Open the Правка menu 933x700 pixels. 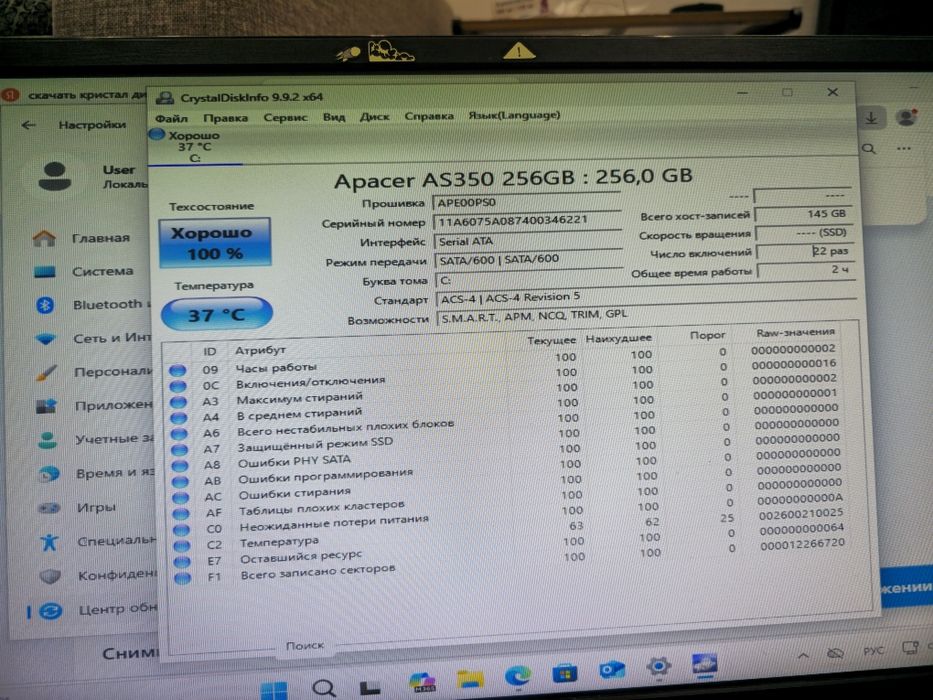tap(226, 118)
